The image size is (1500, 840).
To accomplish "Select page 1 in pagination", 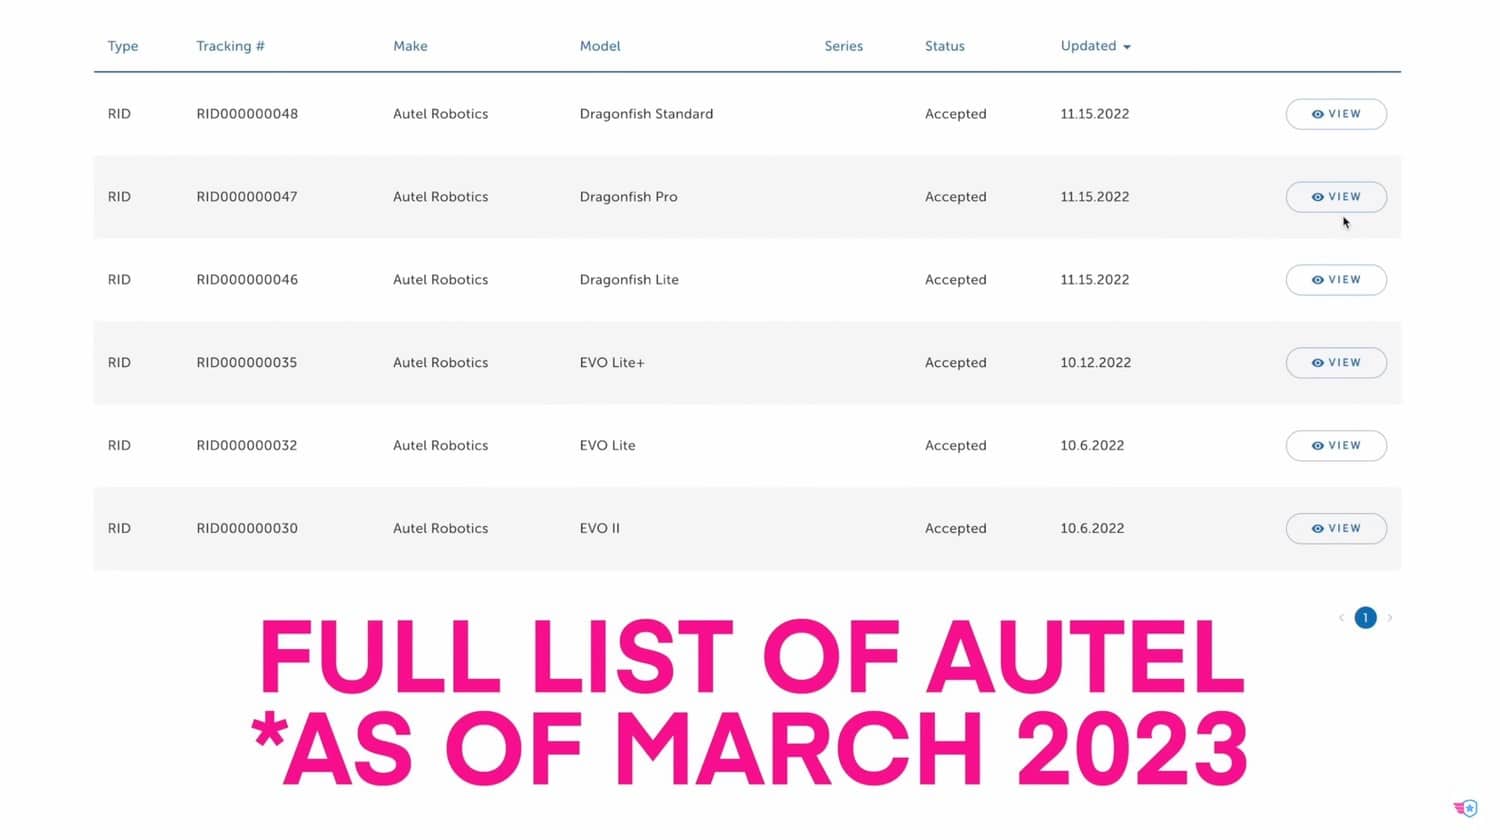I will (x=1365, y=618).
